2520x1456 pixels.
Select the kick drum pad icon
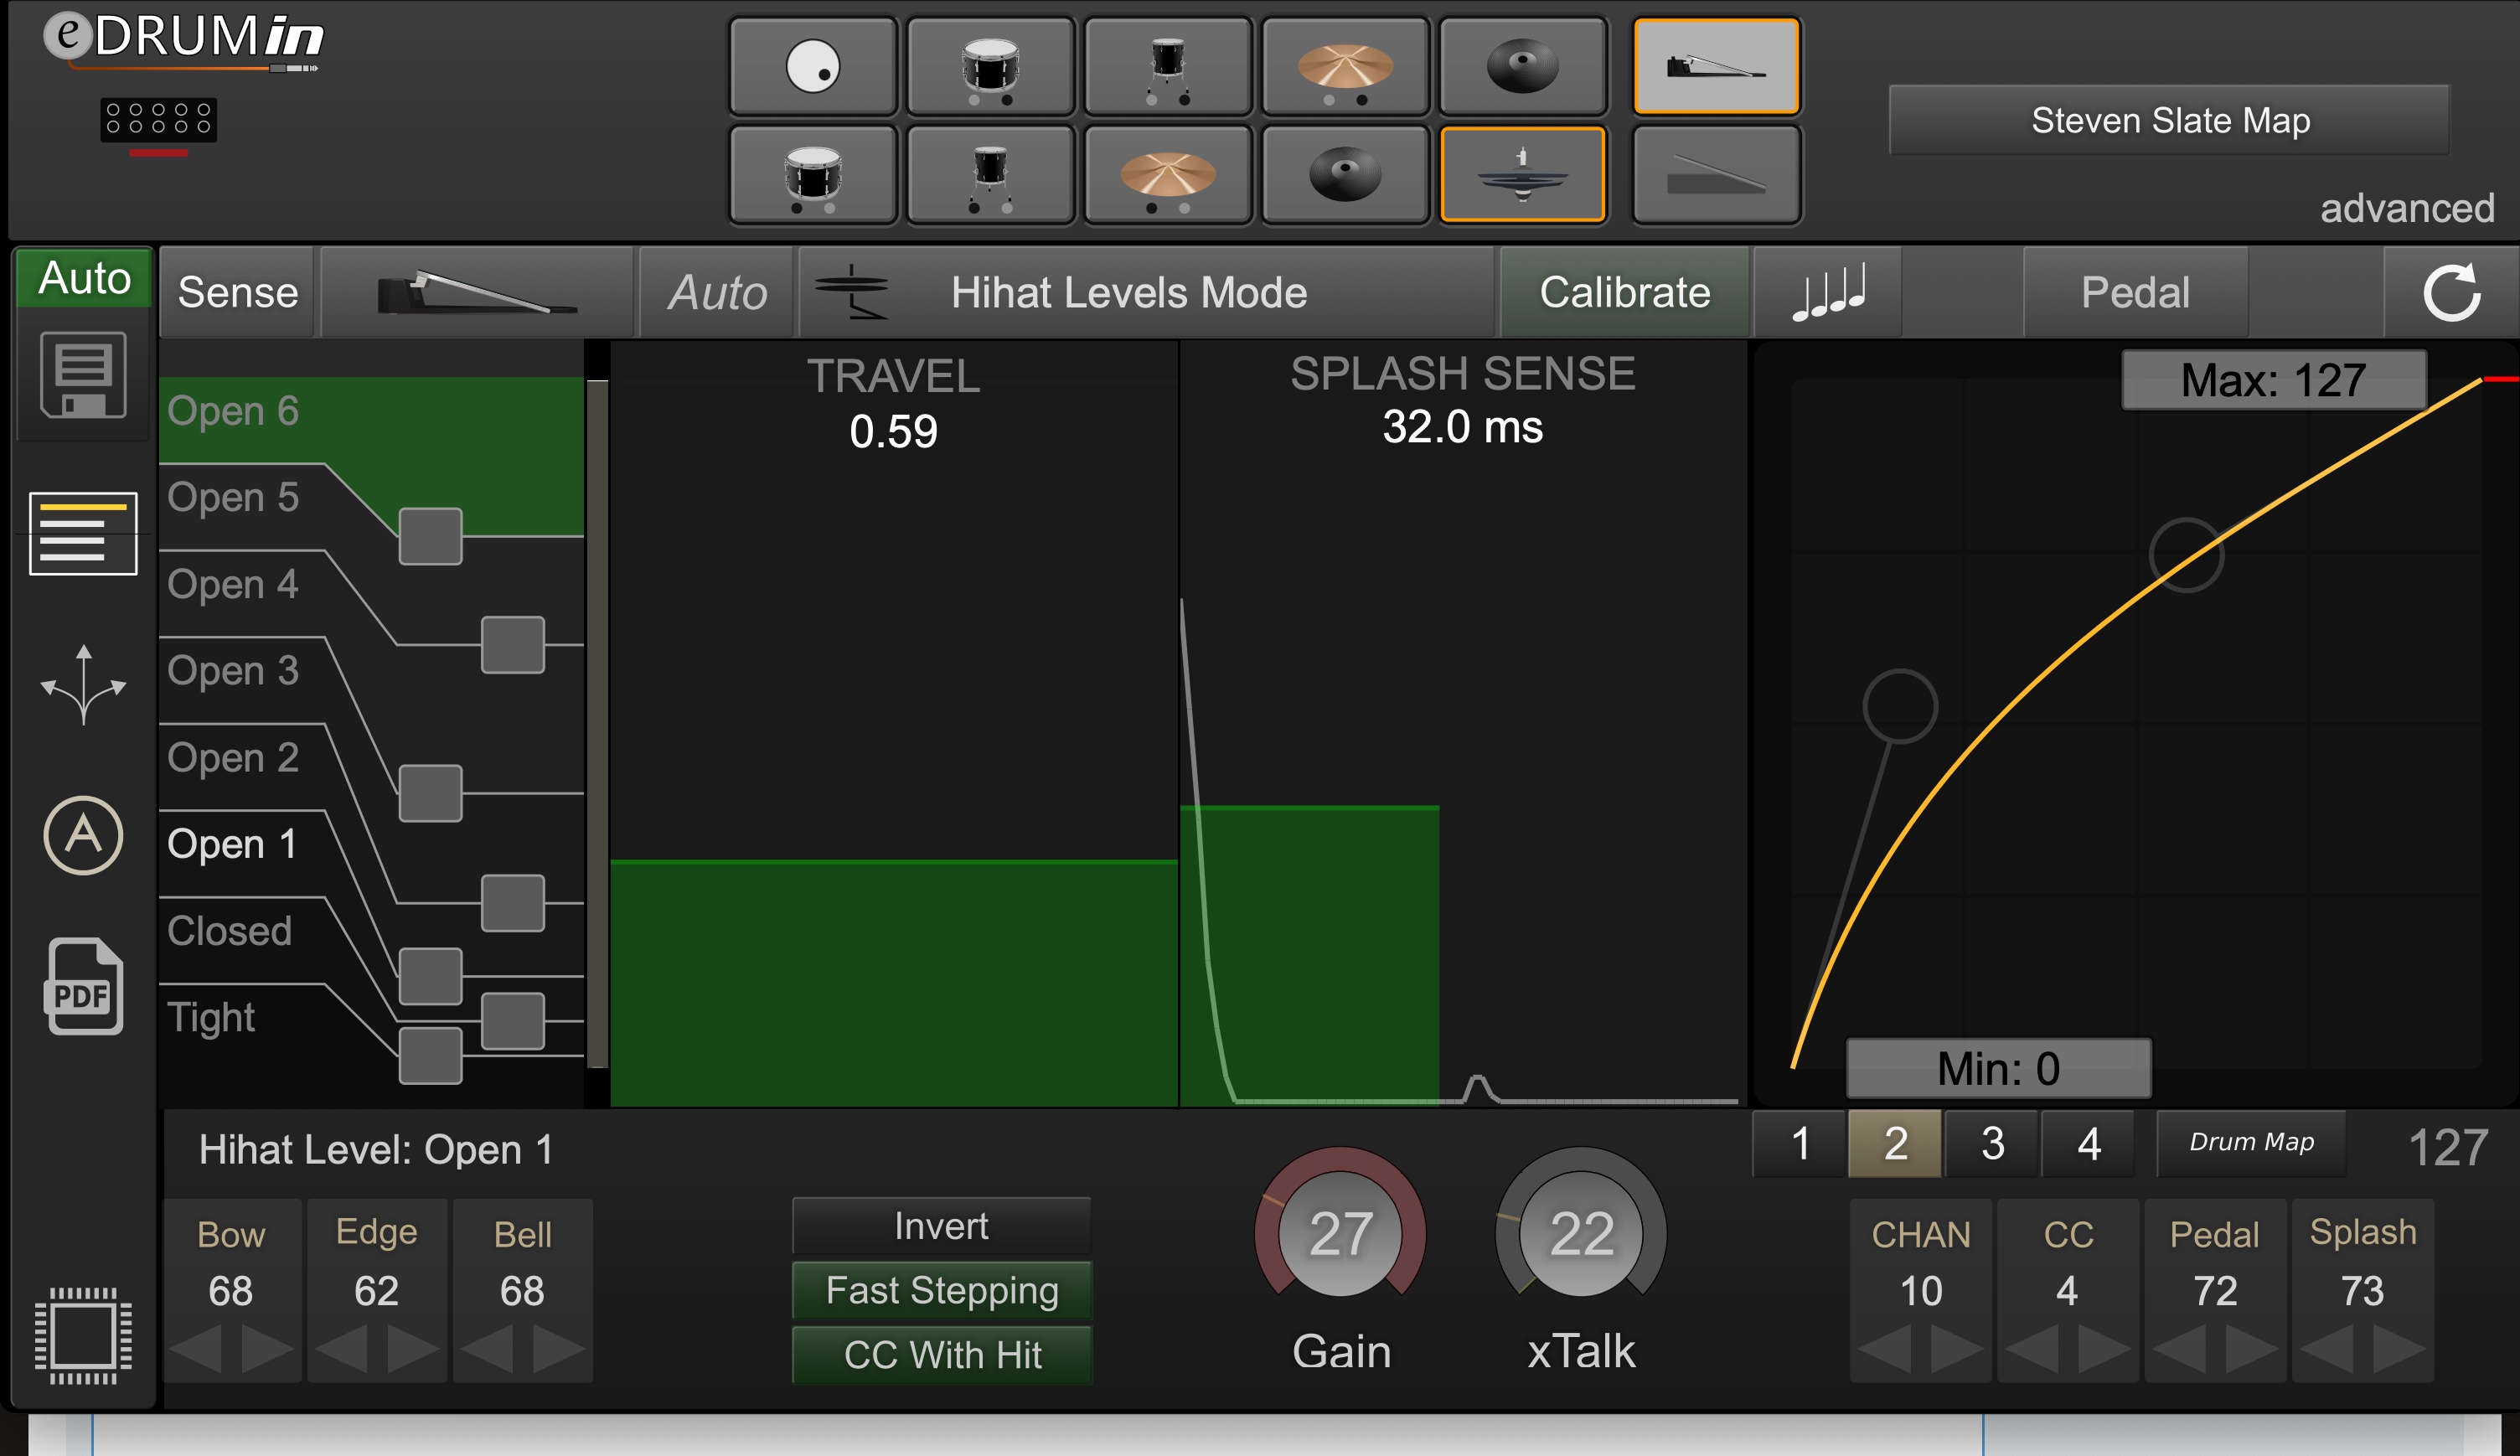(x=812, y=66)
